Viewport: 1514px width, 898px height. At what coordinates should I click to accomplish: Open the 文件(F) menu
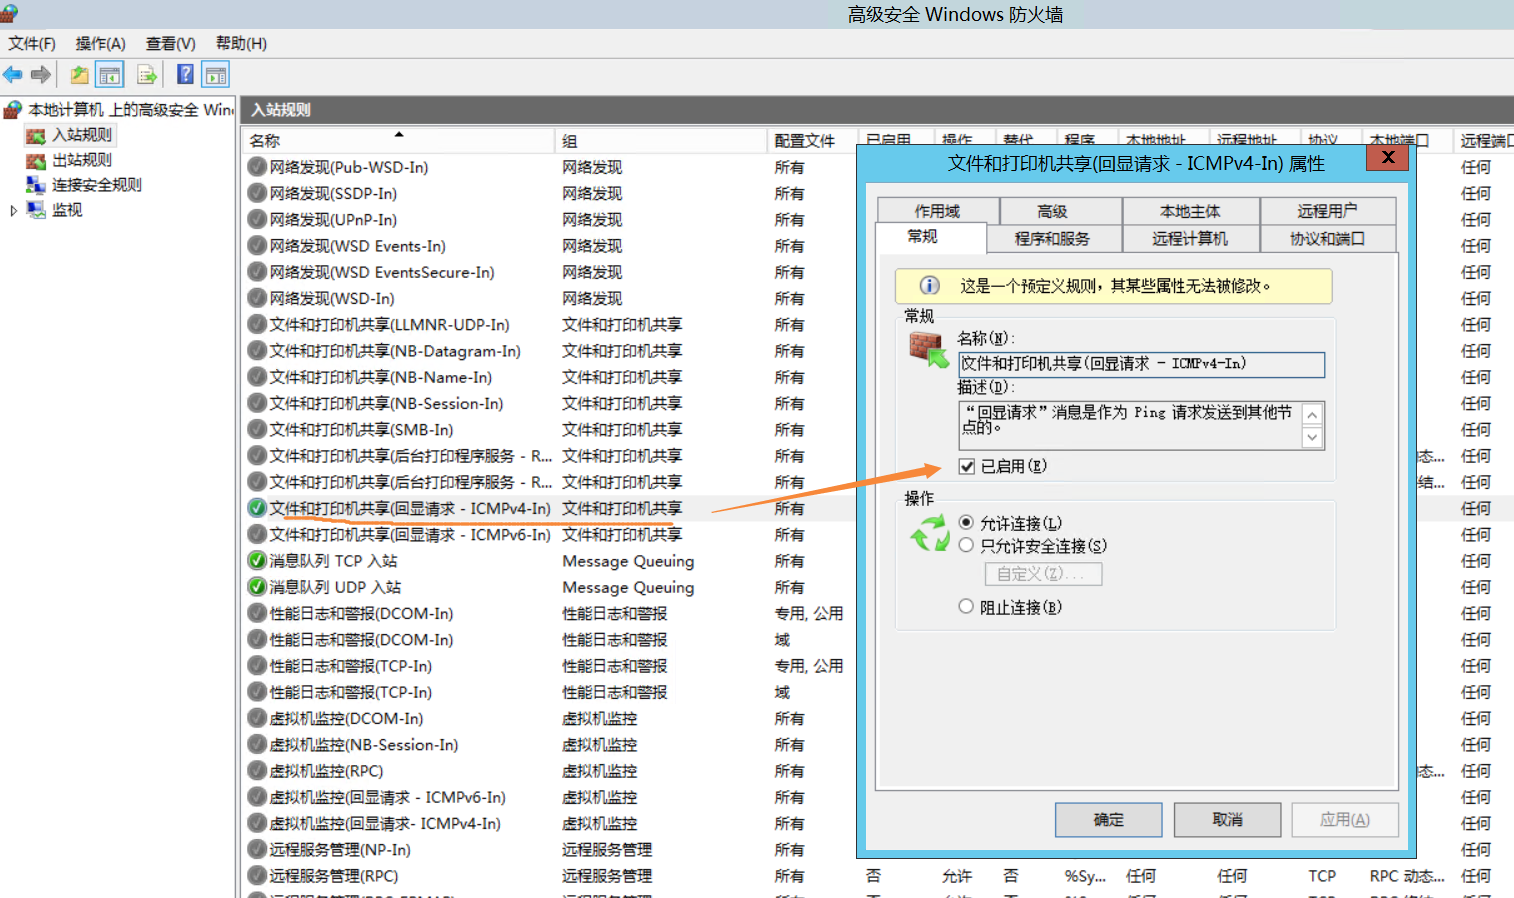pos(32,43)
